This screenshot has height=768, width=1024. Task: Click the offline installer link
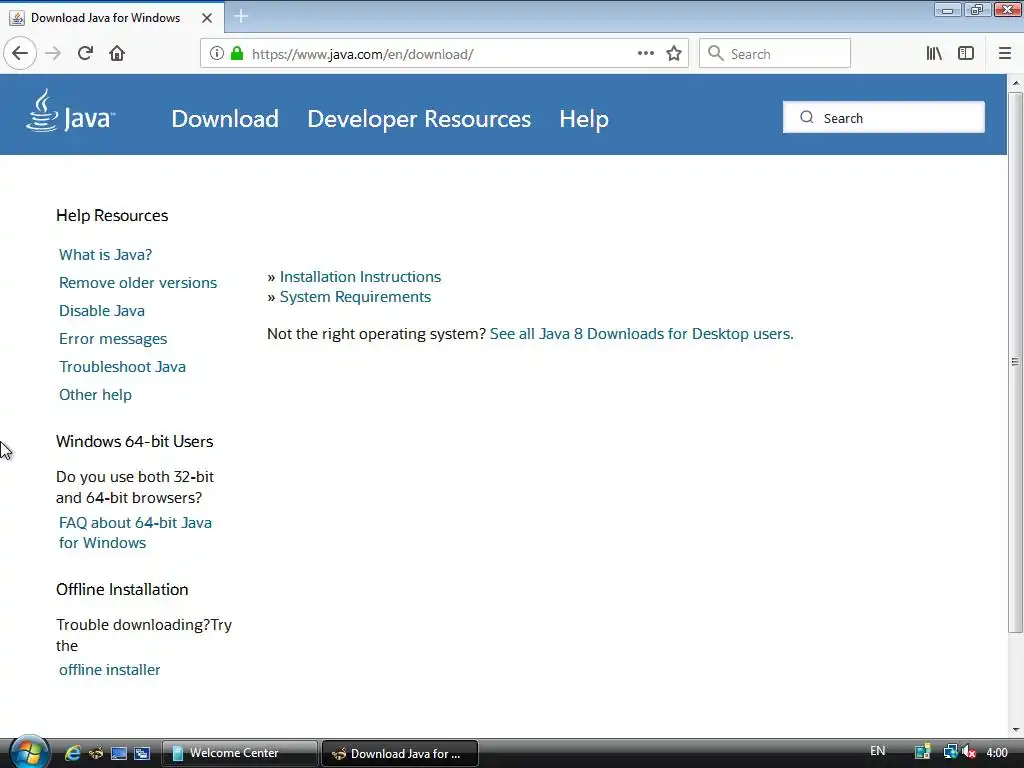tap(109, 670)
